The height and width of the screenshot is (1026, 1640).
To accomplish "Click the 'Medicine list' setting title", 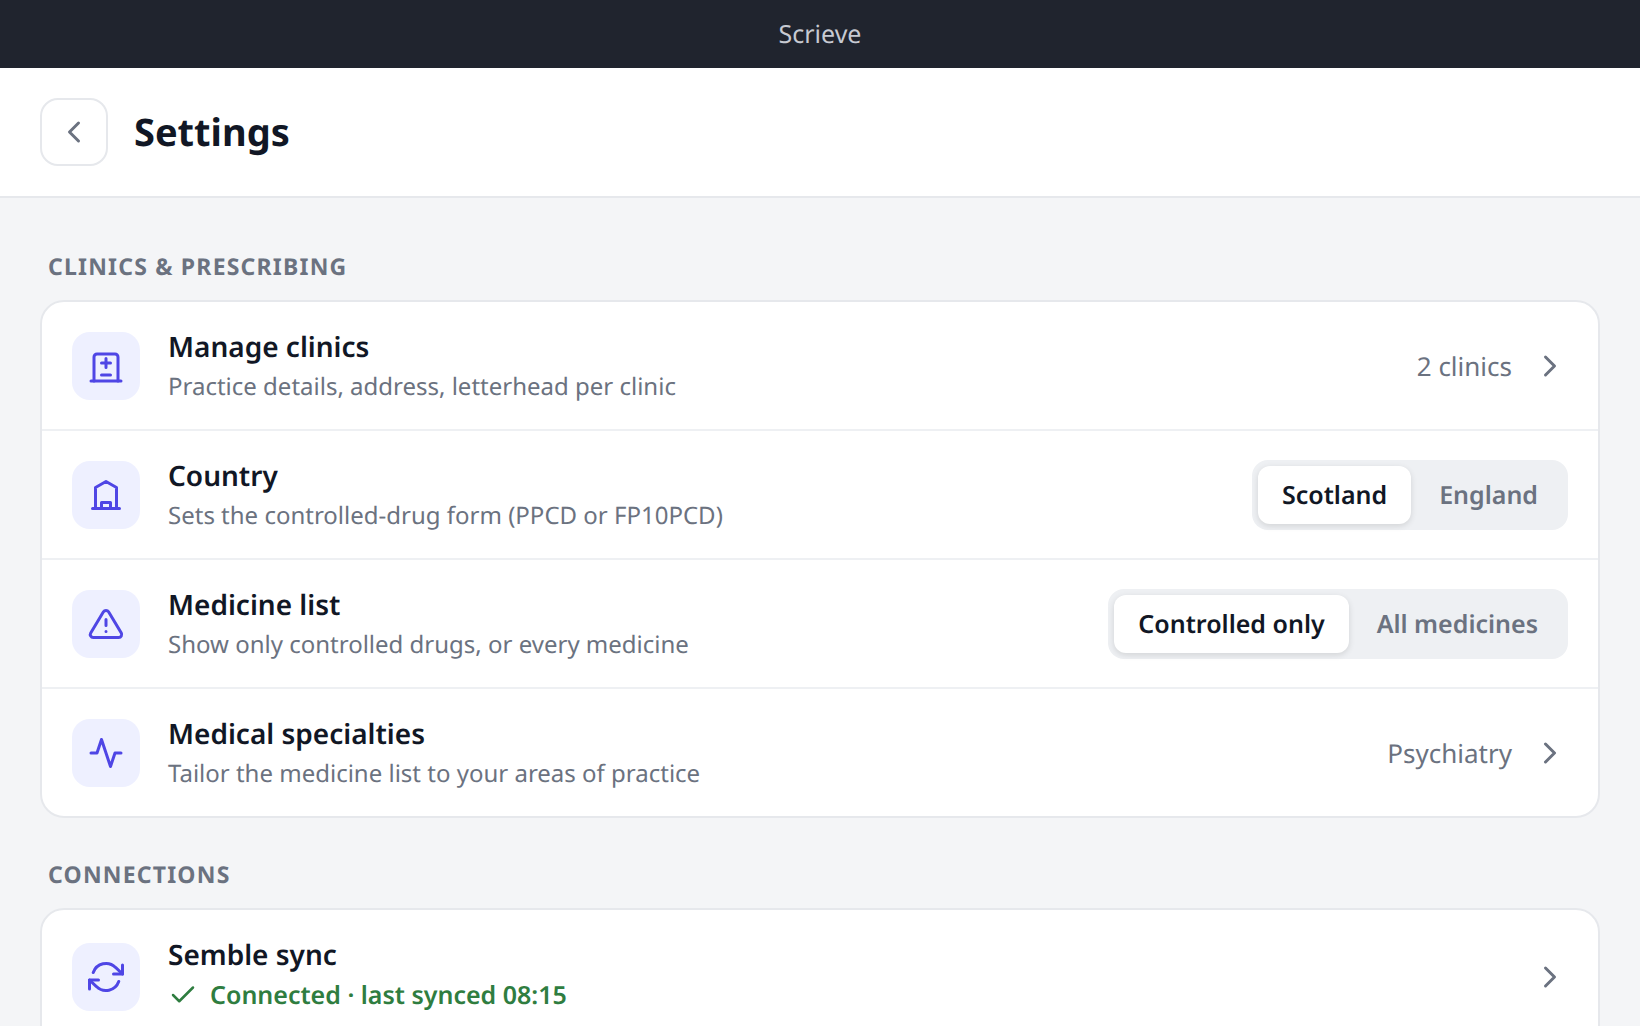I will (x=254, y=605).
